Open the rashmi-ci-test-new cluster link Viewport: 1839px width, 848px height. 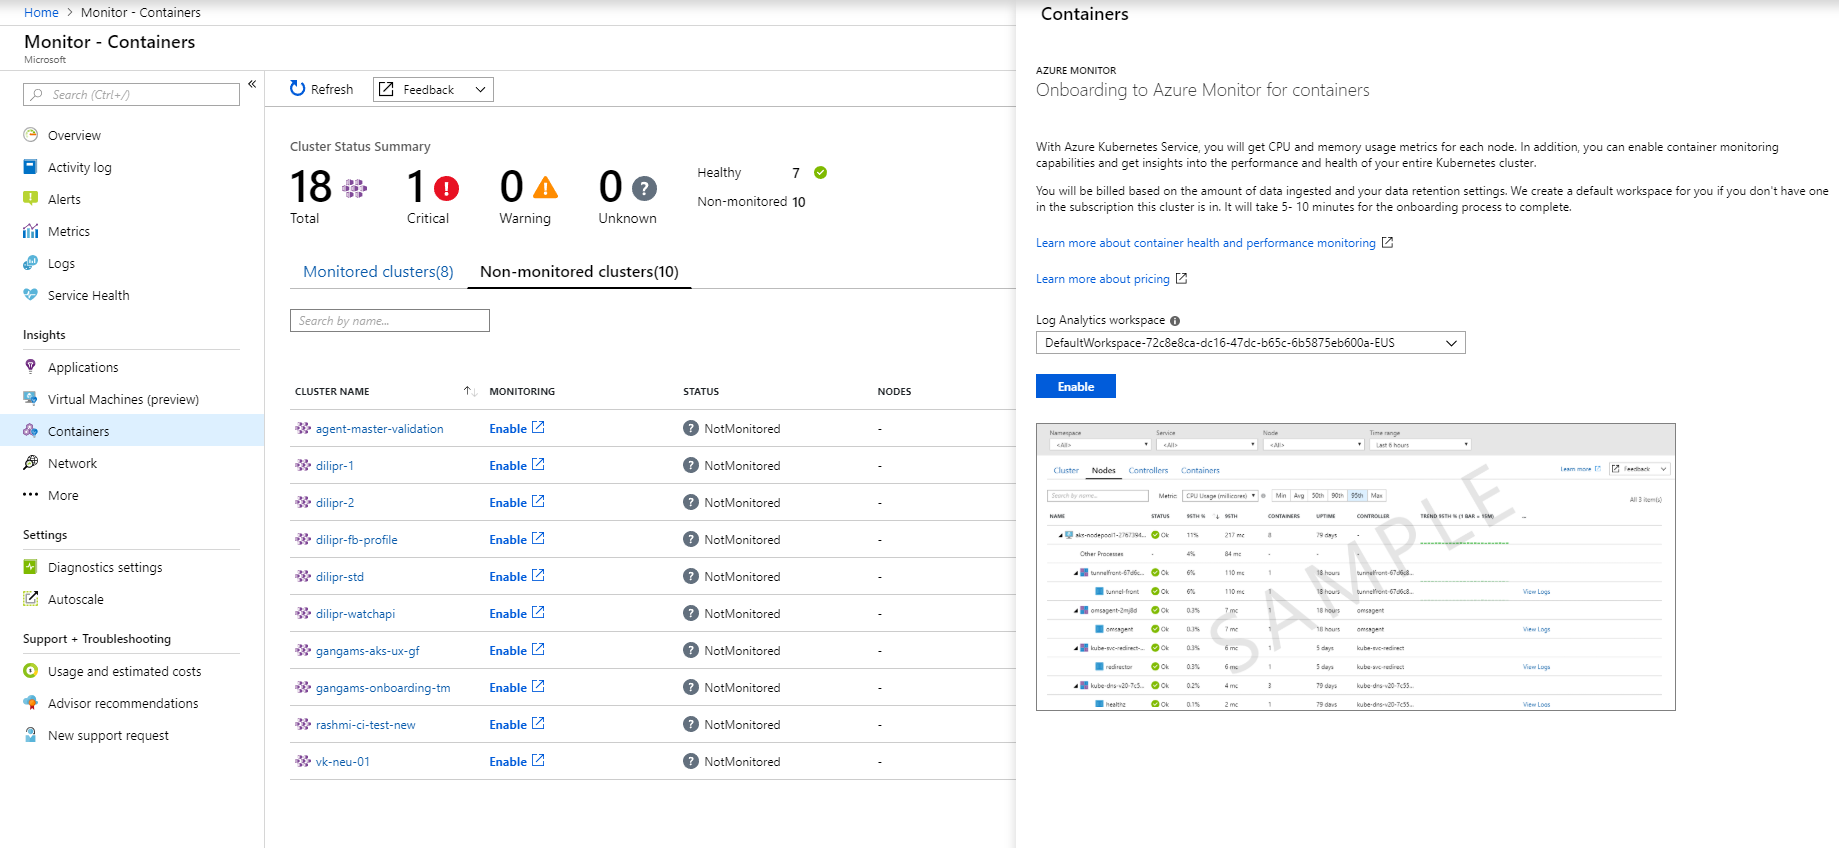point(366,725)
